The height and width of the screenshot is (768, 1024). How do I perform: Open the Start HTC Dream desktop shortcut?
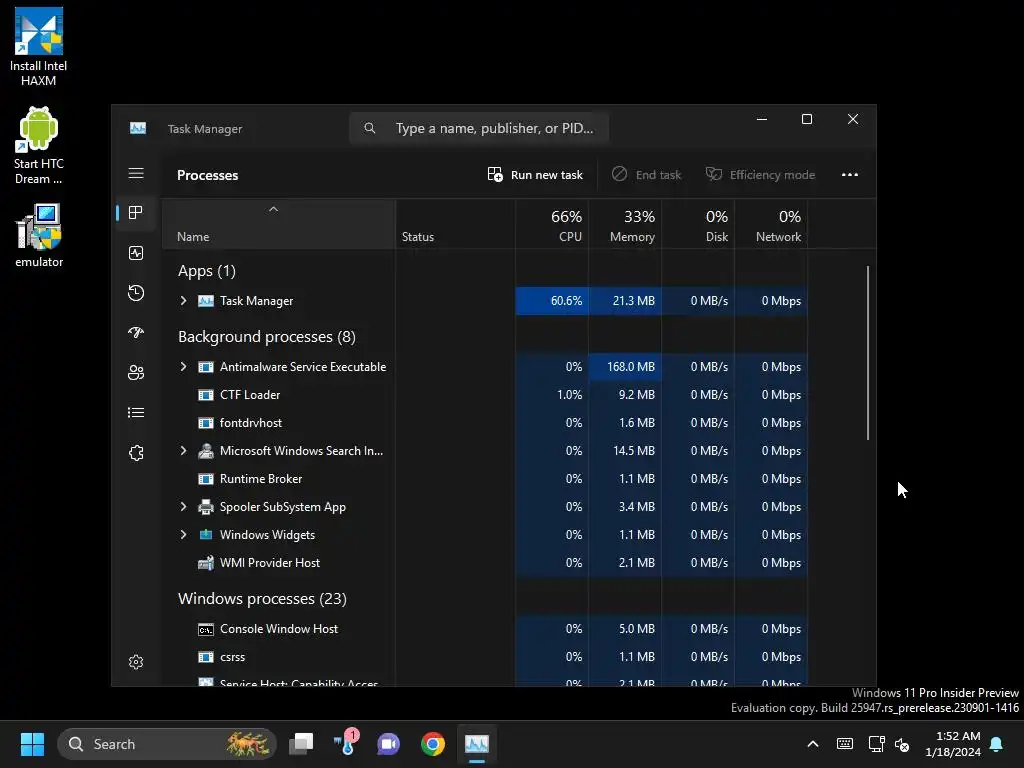click(x=39, y=145)
